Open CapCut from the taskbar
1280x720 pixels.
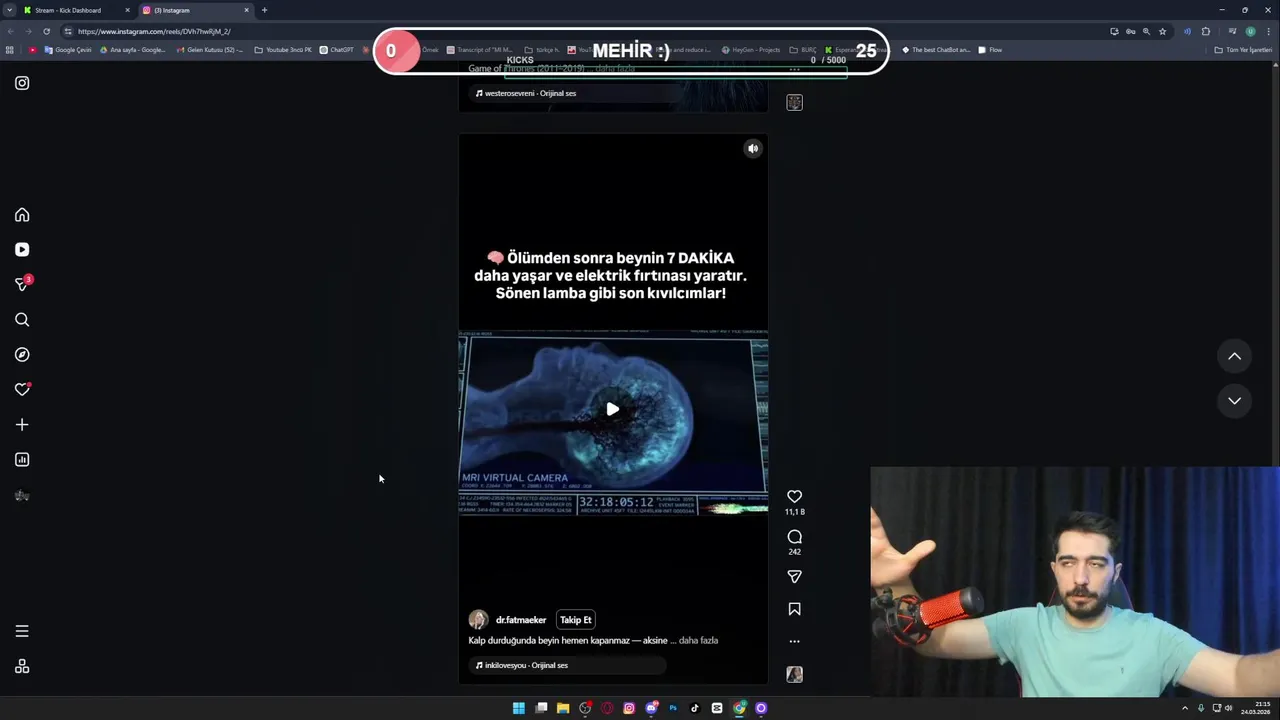(x=717, y=708)
